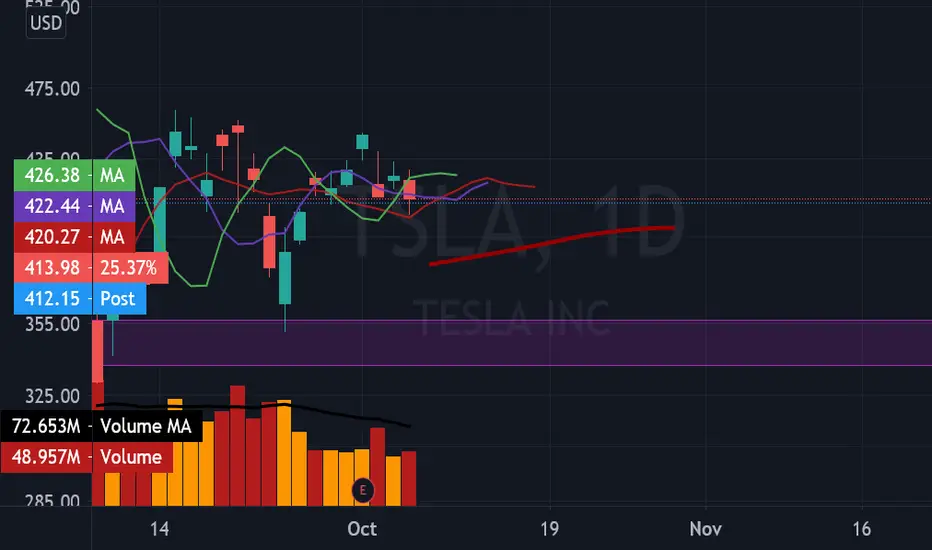Viewport: 932px width, 550px height.
Task: Click the 475.00 price axis value
Action: tap(52, 89)
